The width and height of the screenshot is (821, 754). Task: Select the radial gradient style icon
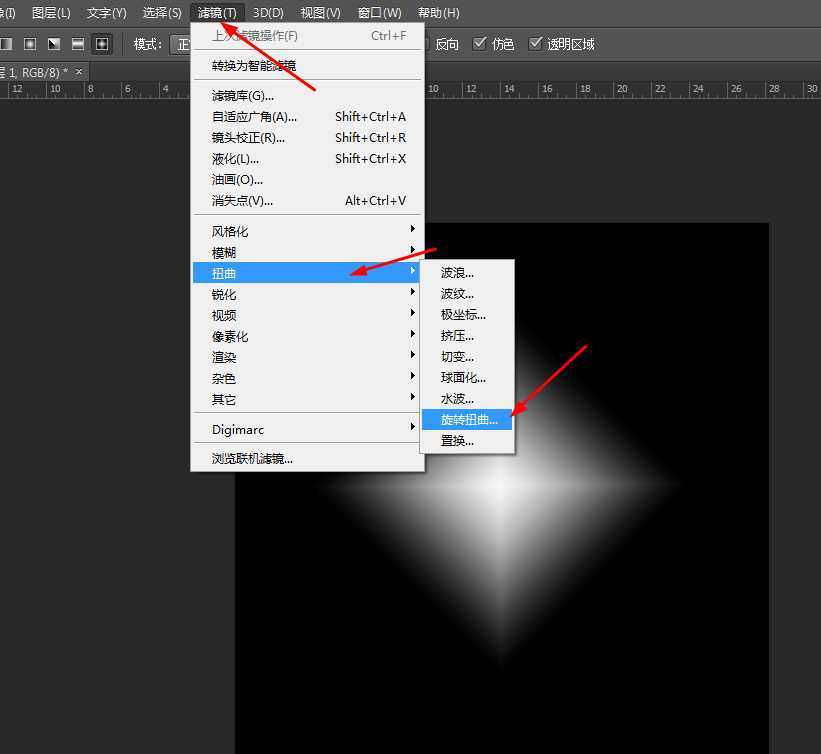(x=30, y=43)
